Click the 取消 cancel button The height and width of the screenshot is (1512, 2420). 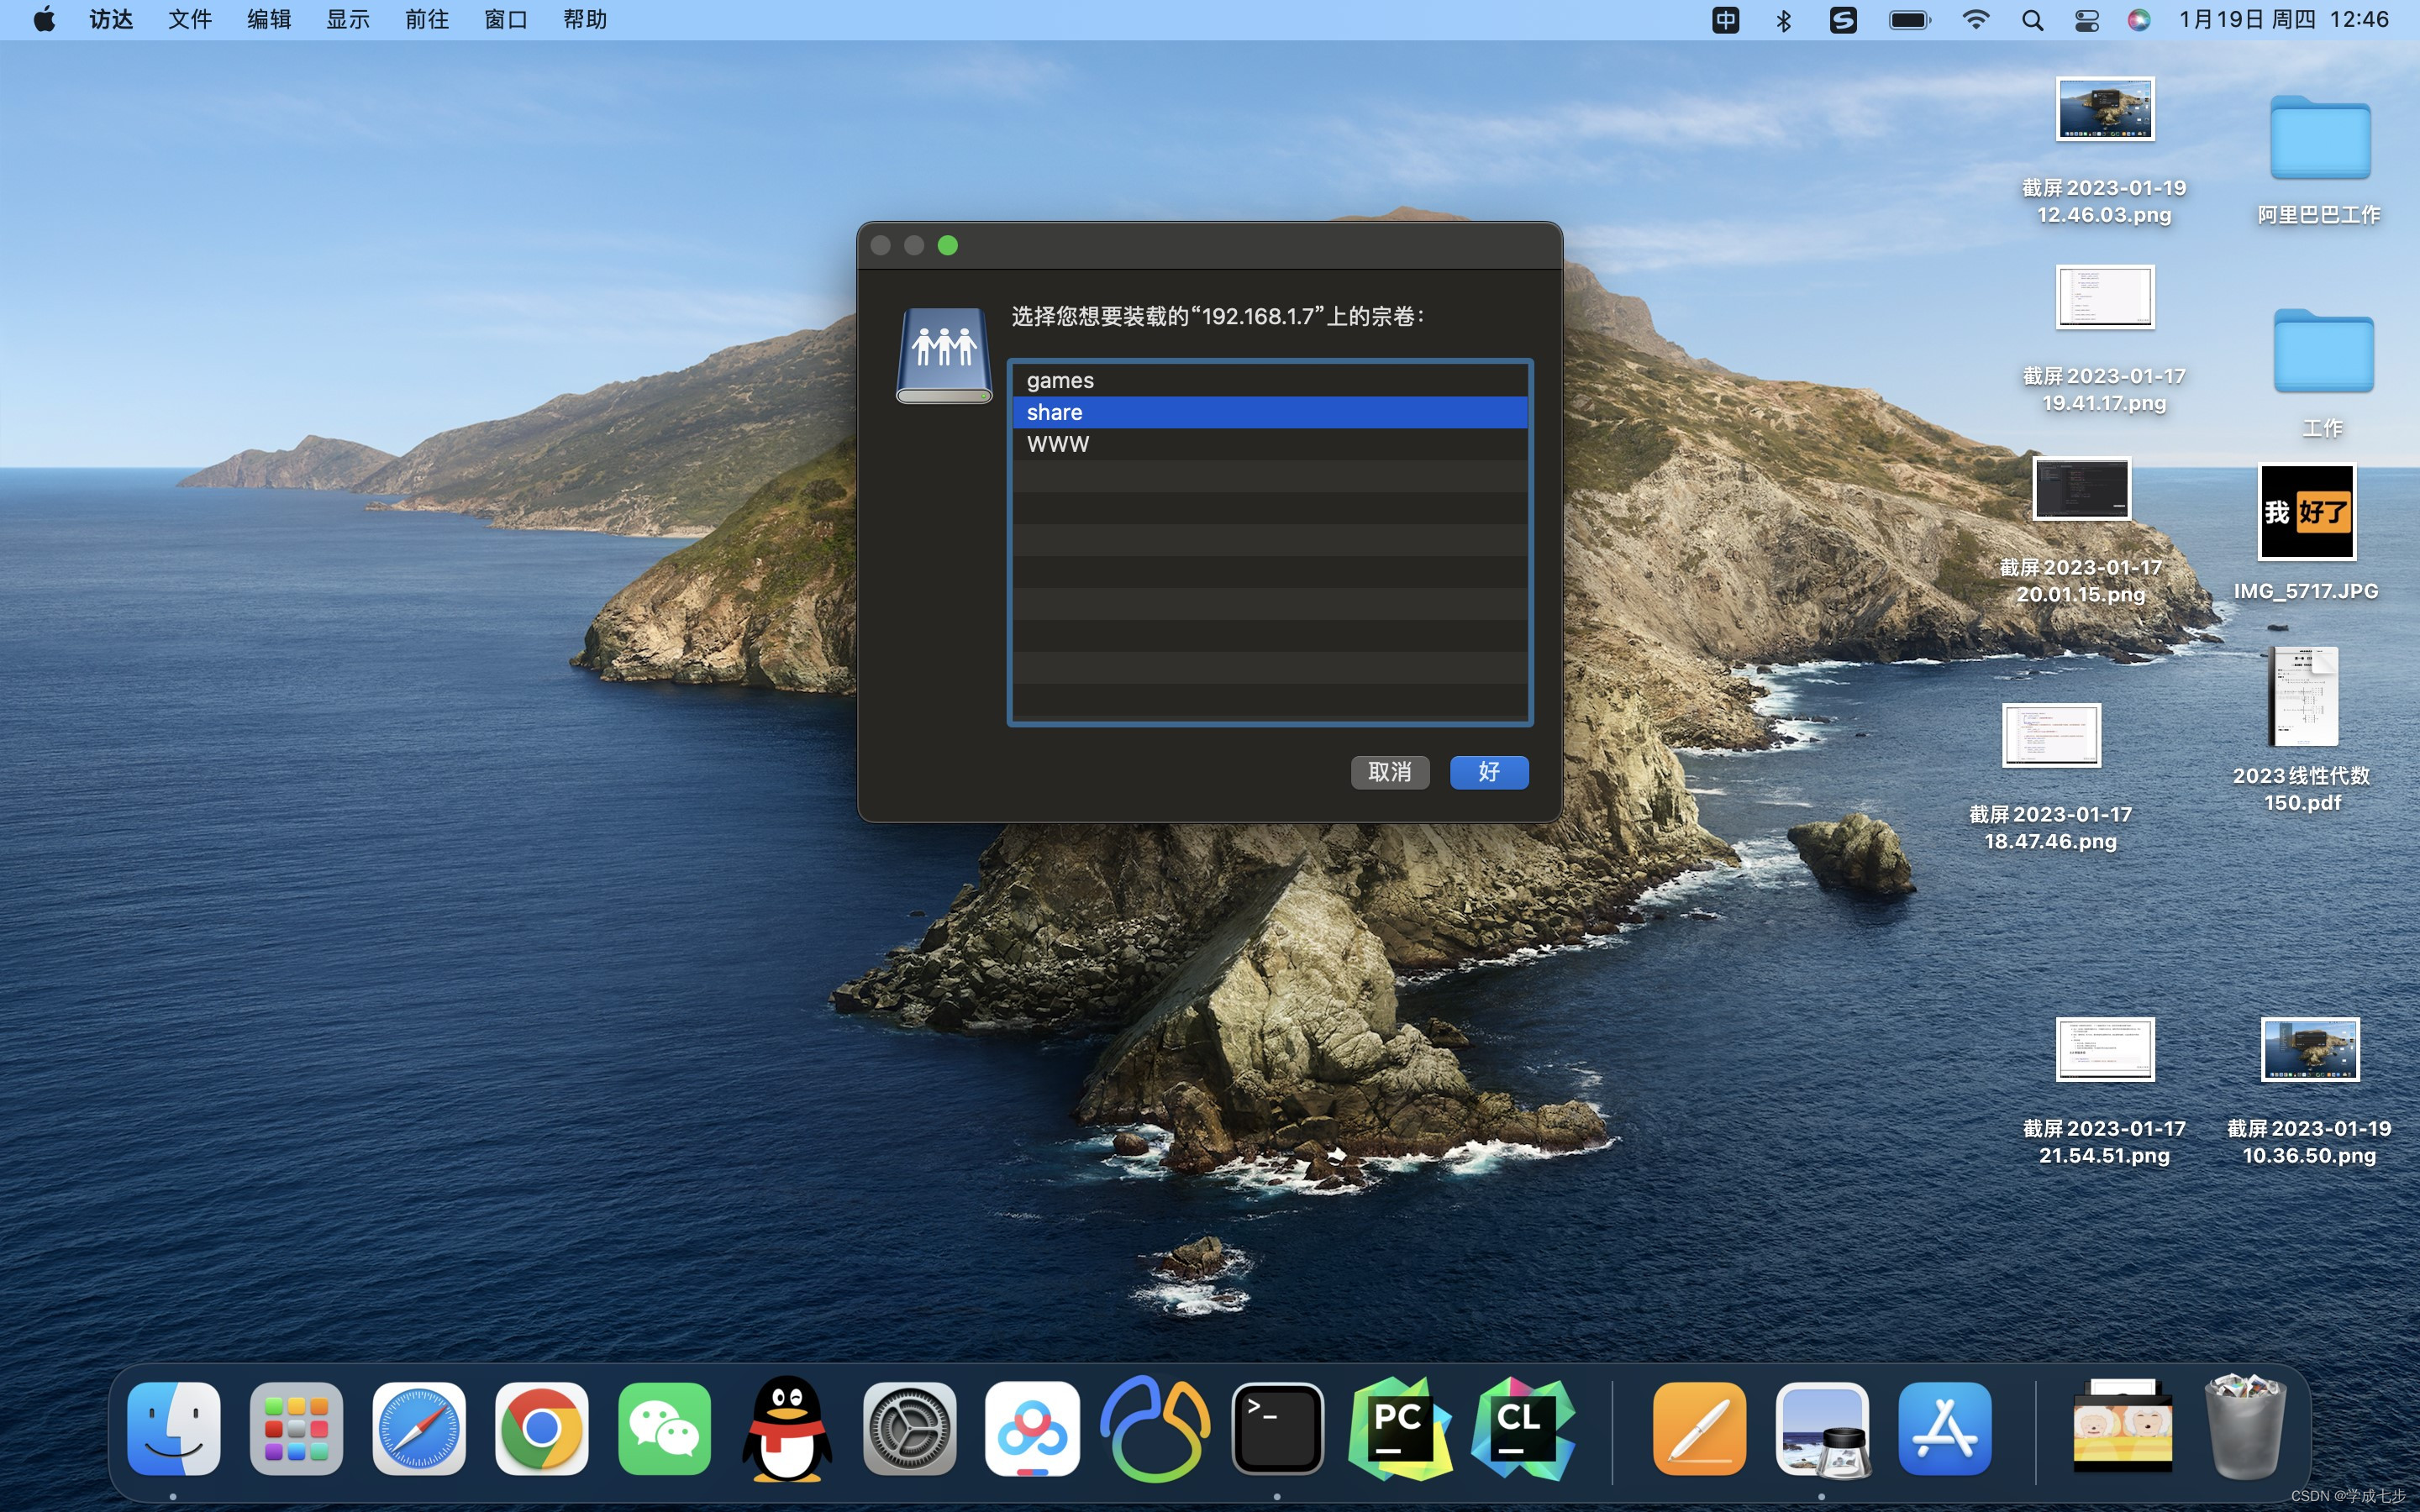pyautogui.click(x=1389, y=772)
